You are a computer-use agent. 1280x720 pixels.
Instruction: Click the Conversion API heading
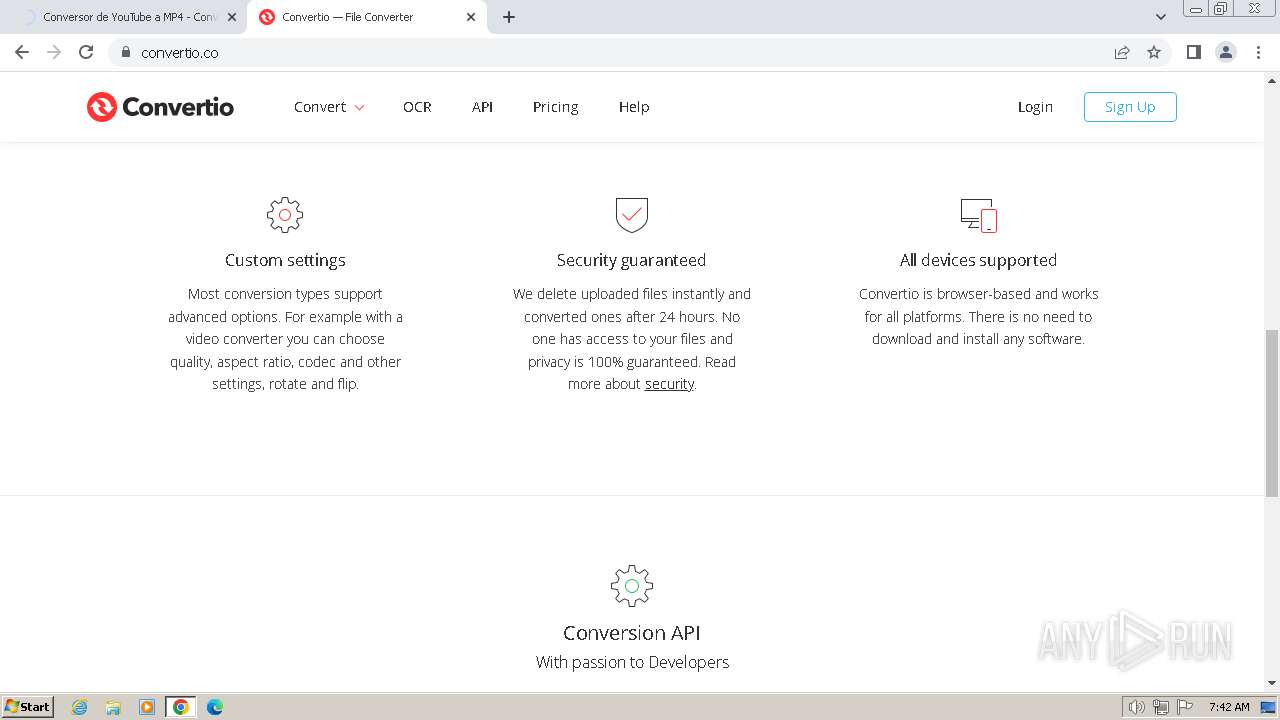pos(632,633)
